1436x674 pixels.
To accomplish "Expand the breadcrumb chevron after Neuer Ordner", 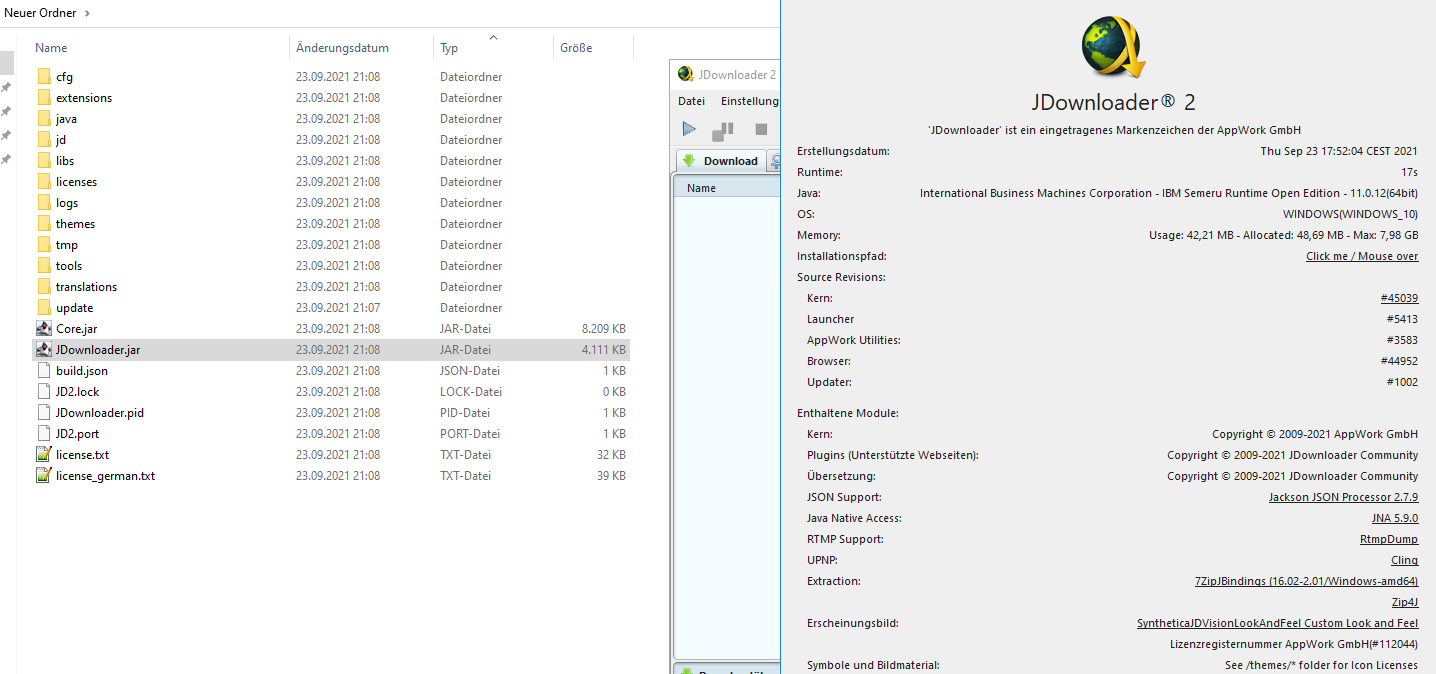I will (87, 13).
